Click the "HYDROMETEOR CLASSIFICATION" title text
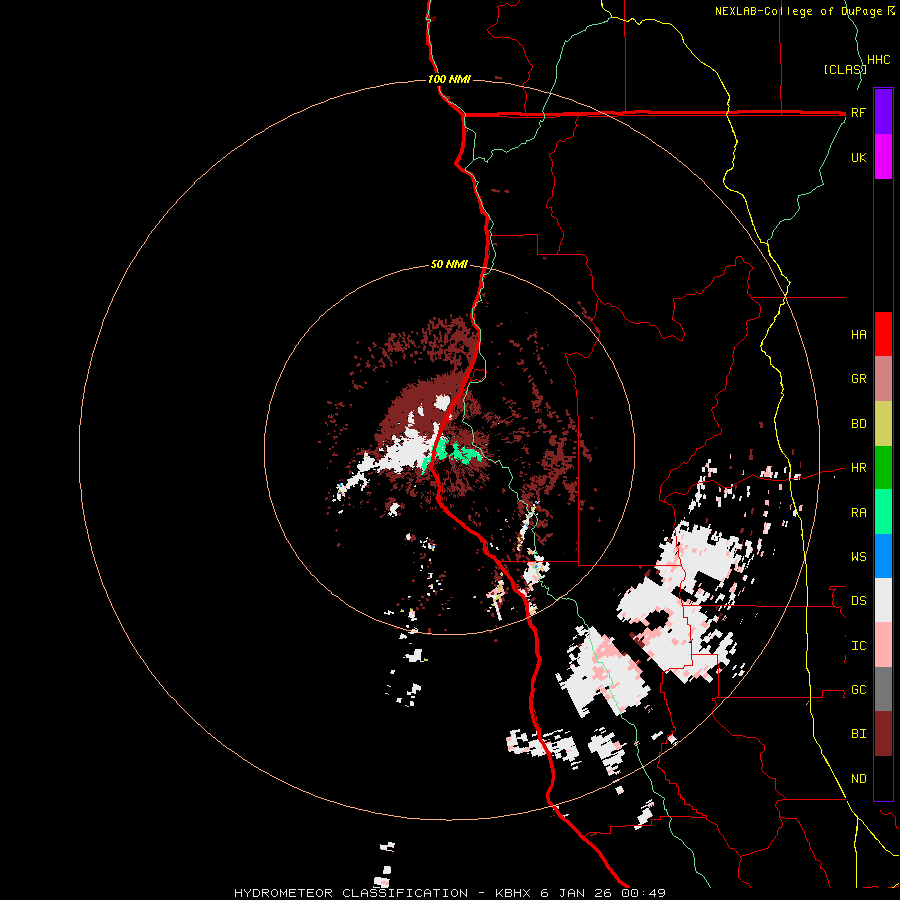This screenshot has width=900, height=900. [x=351, y=893]
